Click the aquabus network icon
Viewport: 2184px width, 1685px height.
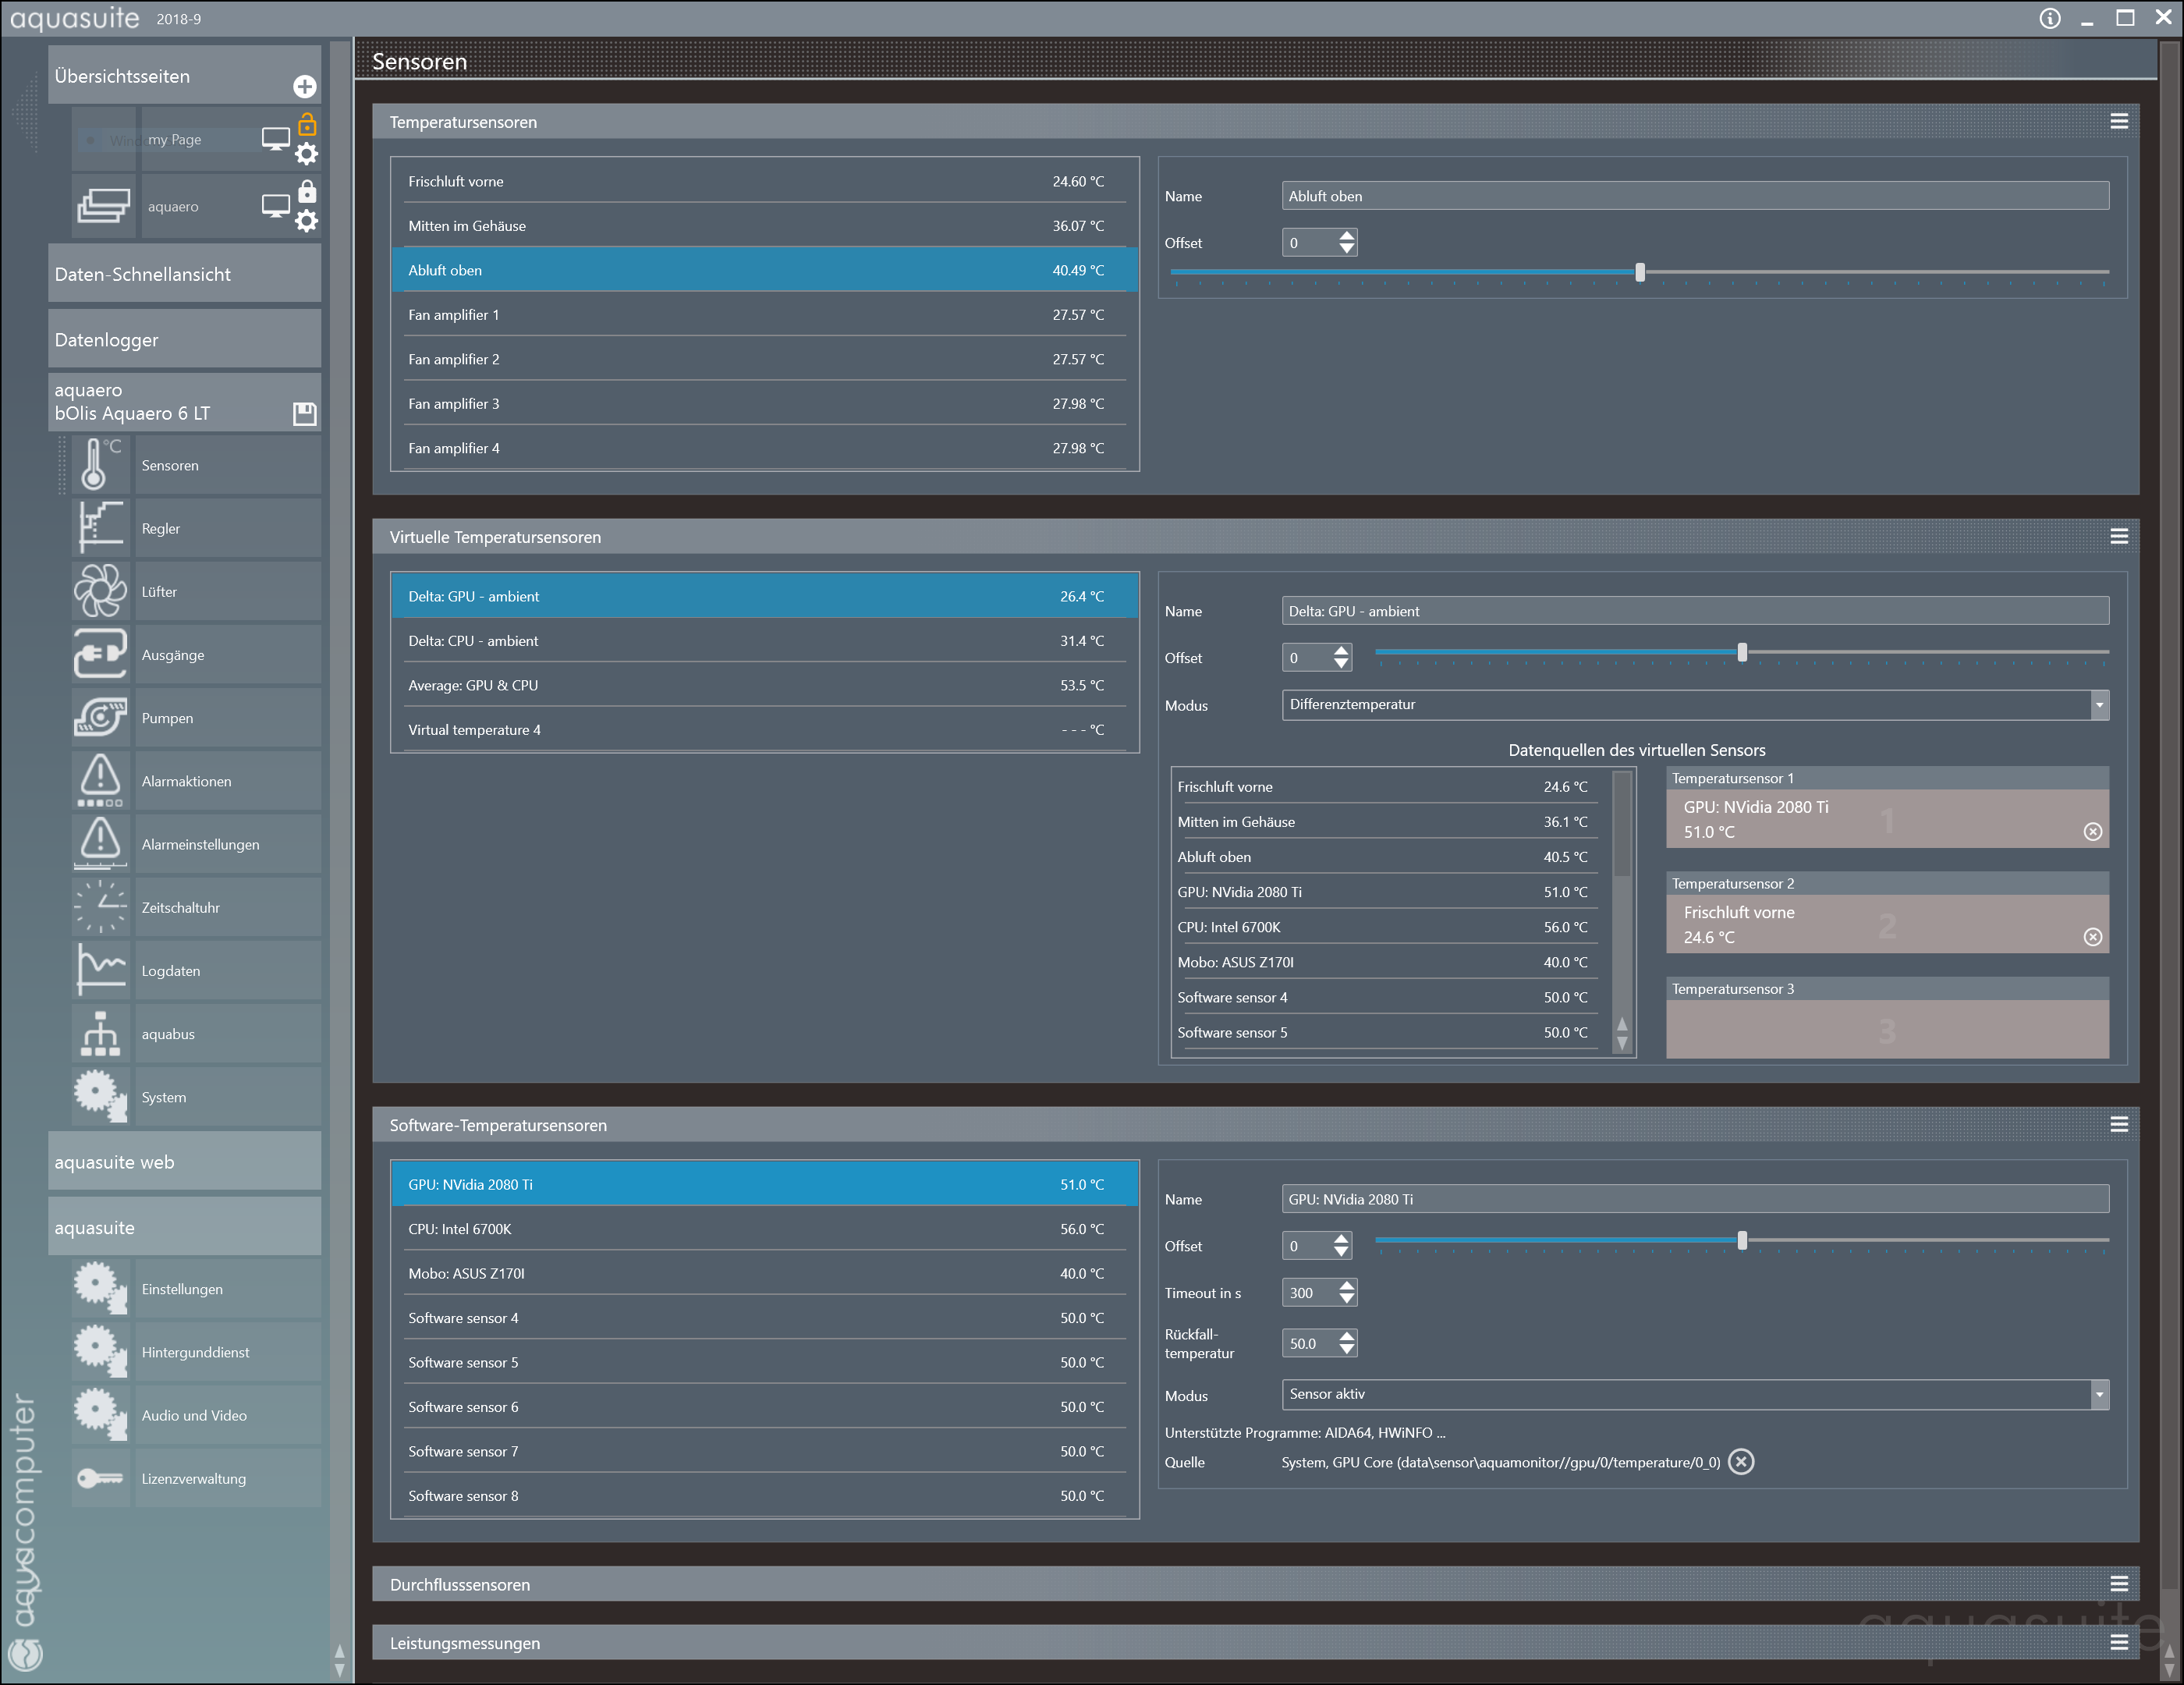[100, 1034]
